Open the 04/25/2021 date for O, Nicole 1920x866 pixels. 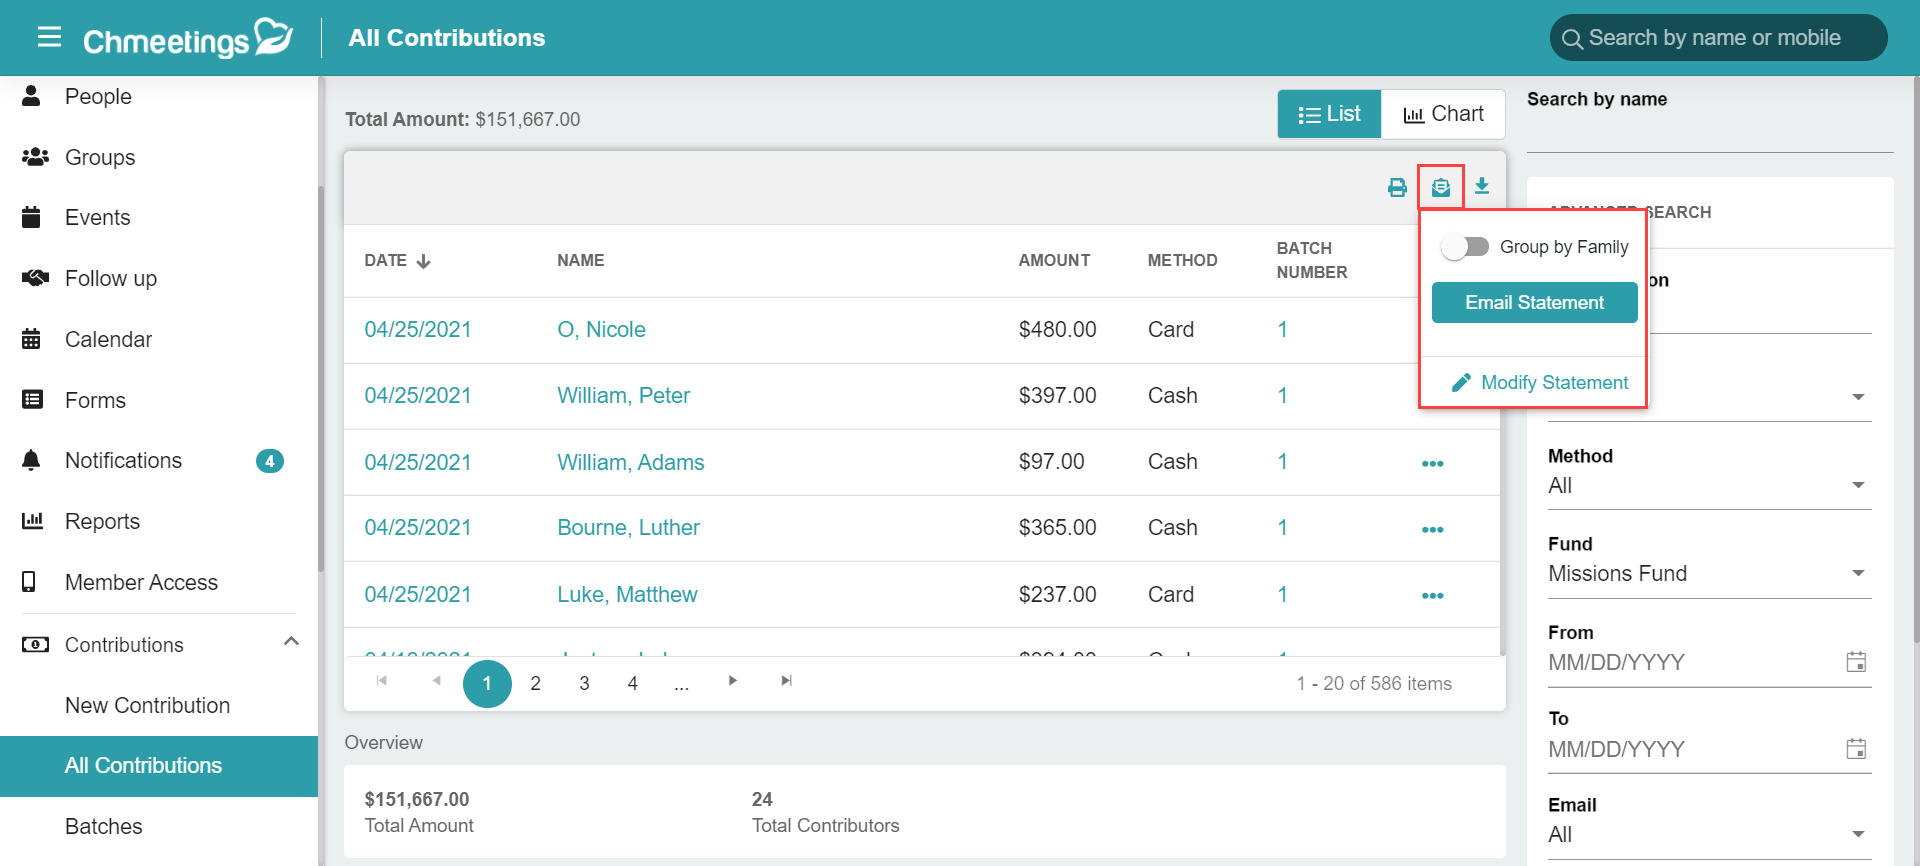[417, 329]
